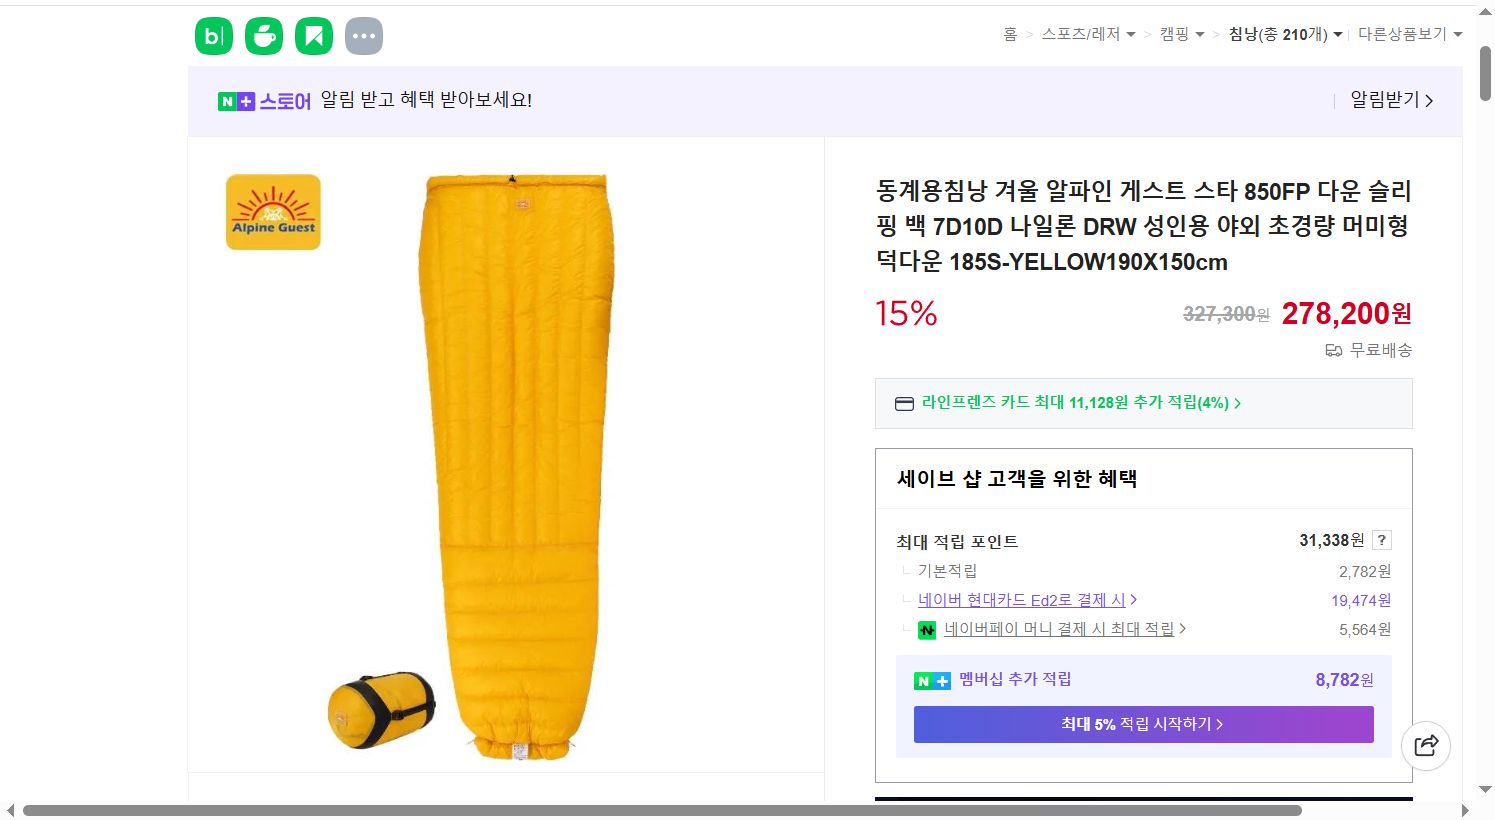The width and height of the screenshot is (1495, 820).
Task: Click the 무료배송 truck icon
Action: [1333, 350]
